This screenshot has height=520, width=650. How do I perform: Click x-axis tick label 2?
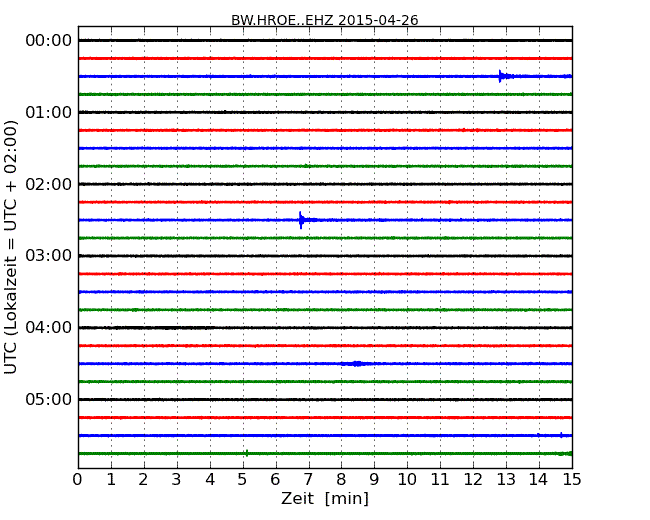click(x=143, y=480)
